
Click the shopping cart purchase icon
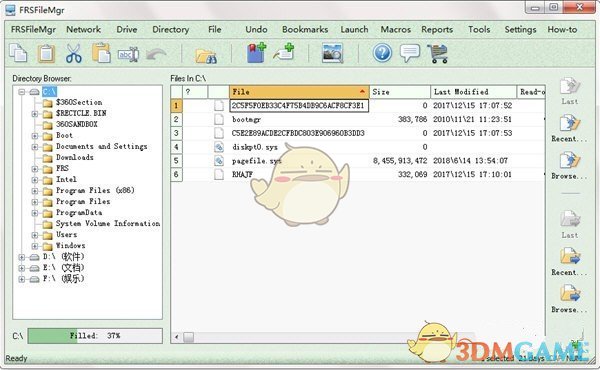coord(437,53)
